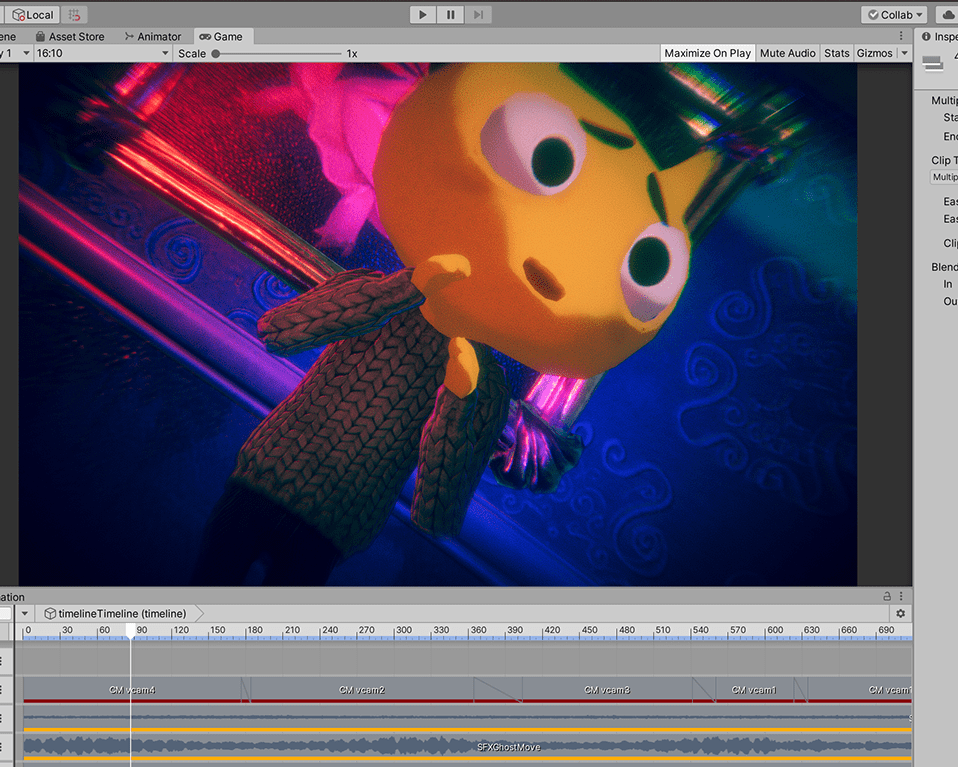Screen dimensions: 958x767
Task: Toggle the Stats overlay
Action: (x=836, y=53)
